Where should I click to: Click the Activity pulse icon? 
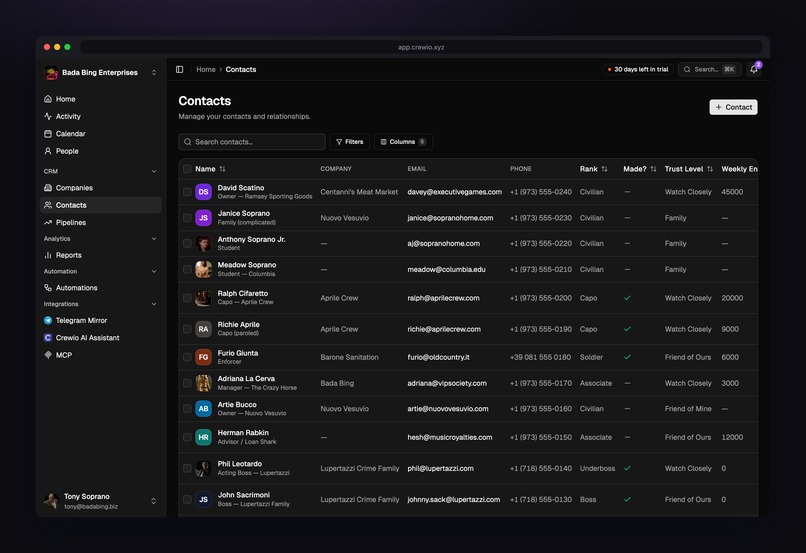click(48, 116)
